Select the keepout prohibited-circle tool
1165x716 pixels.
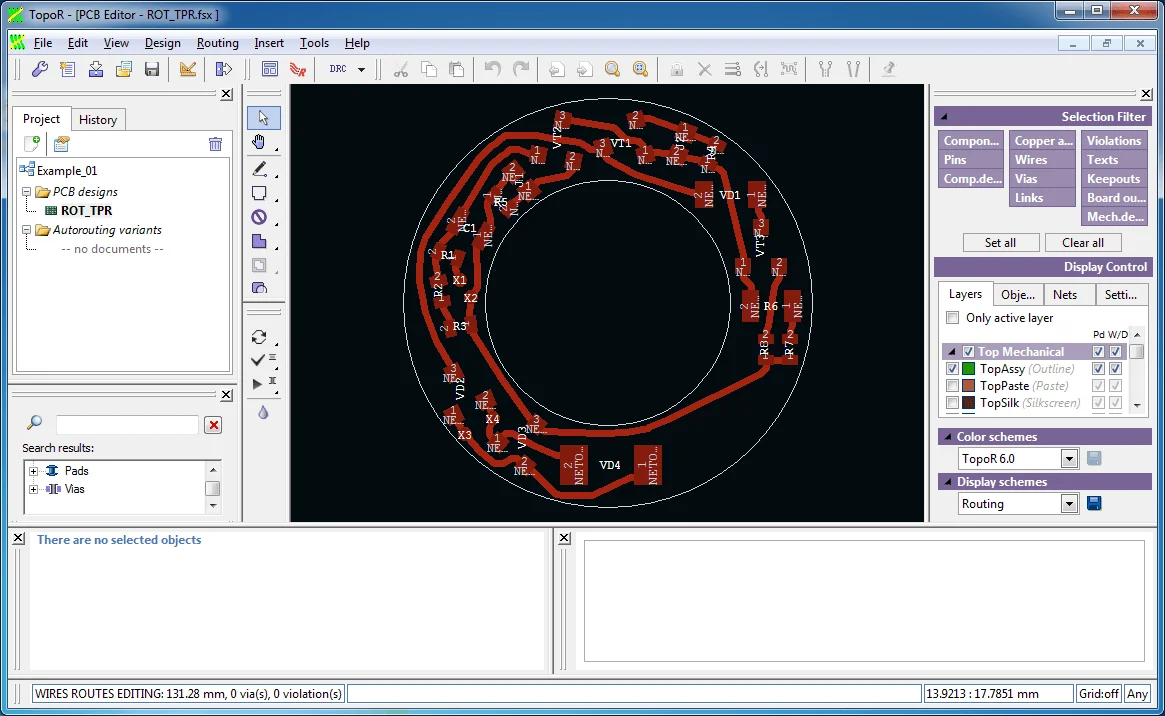[259, 217]
